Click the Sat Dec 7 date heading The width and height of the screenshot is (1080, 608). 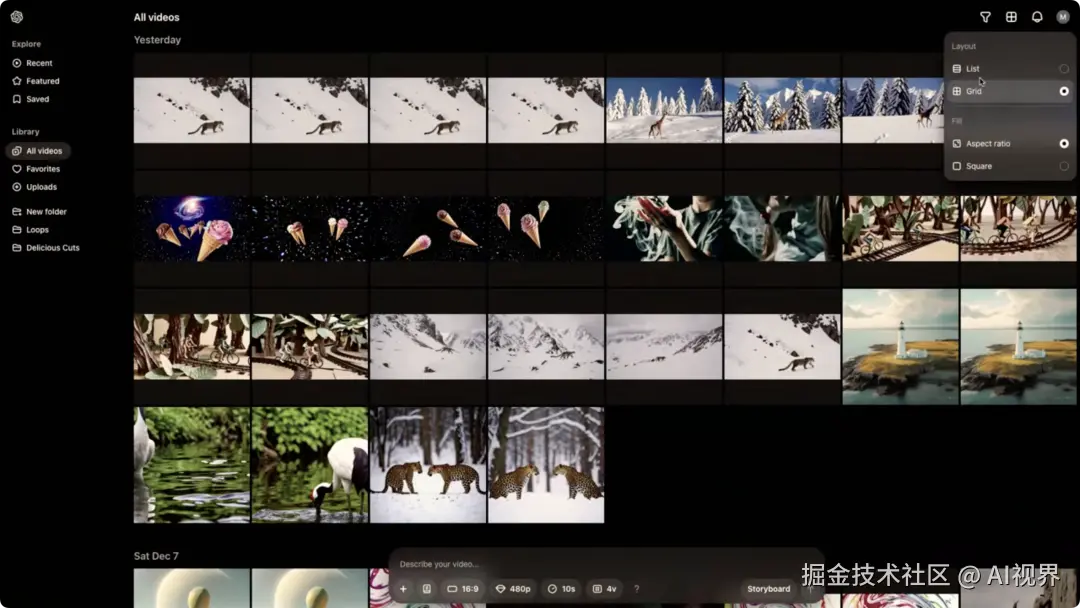[x=156, y=556]
